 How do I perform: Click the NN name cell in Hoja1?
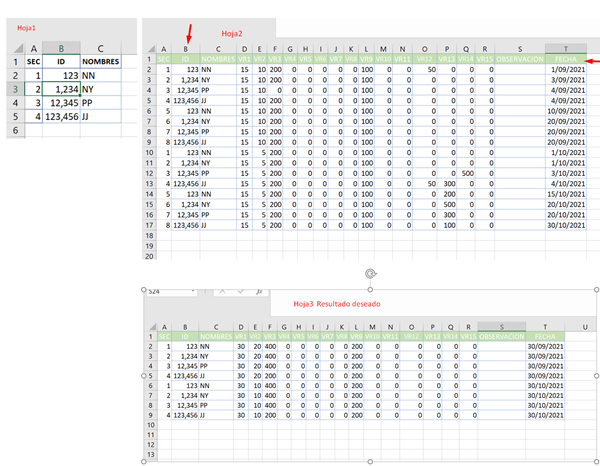[101, 75]
